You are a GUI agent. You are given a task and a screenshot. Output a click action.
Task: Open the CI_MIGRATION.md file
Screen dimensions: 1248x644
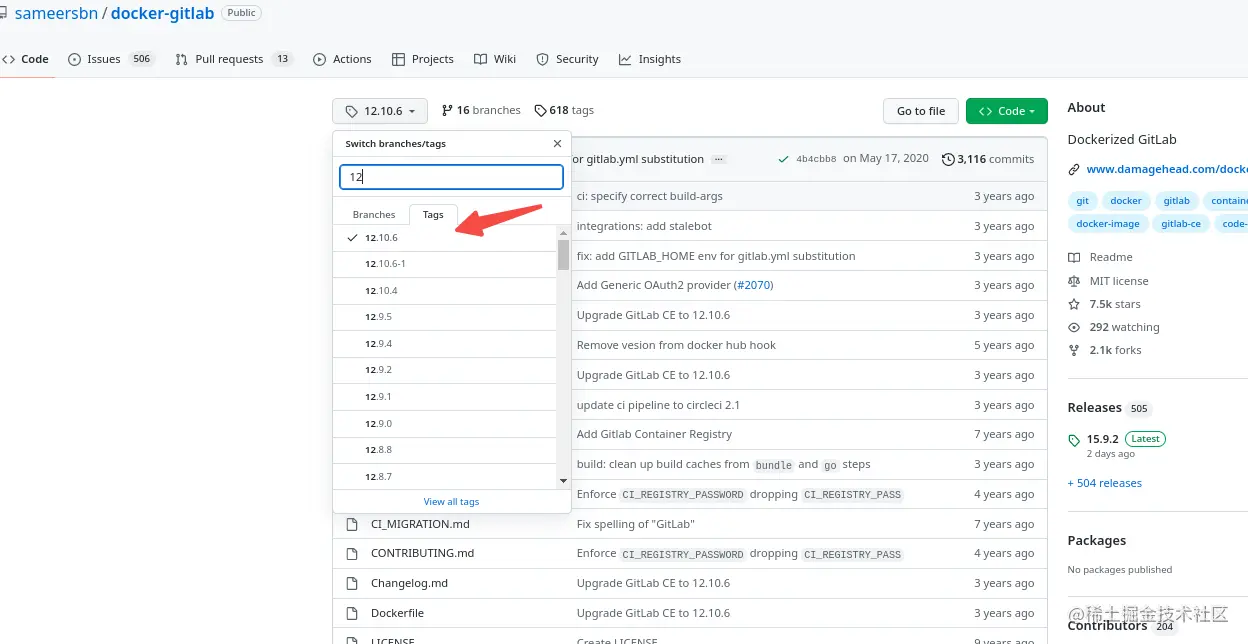tap(420, 524)
